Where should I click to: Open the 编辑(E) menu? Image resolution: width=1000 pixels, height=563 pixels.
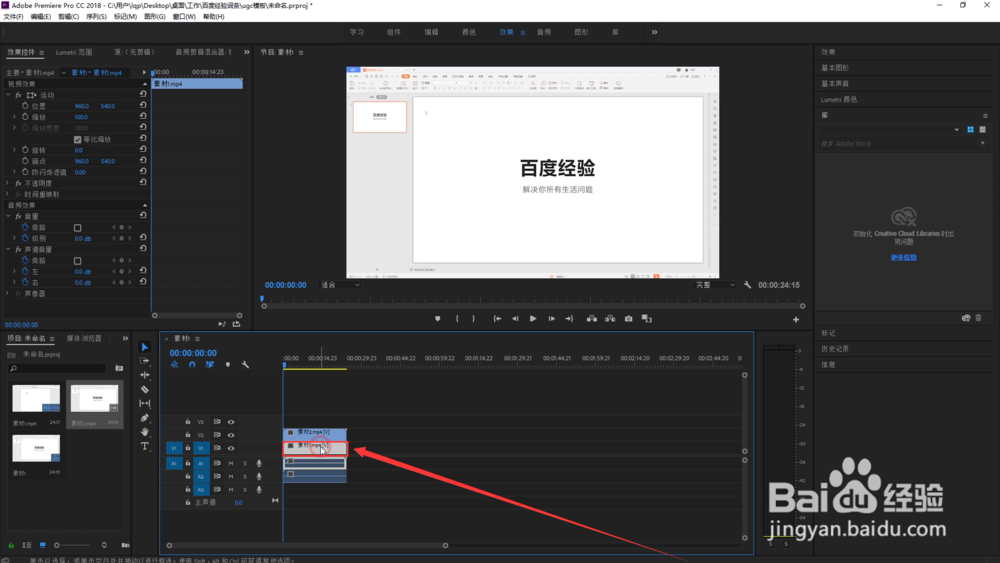(41, 17)
